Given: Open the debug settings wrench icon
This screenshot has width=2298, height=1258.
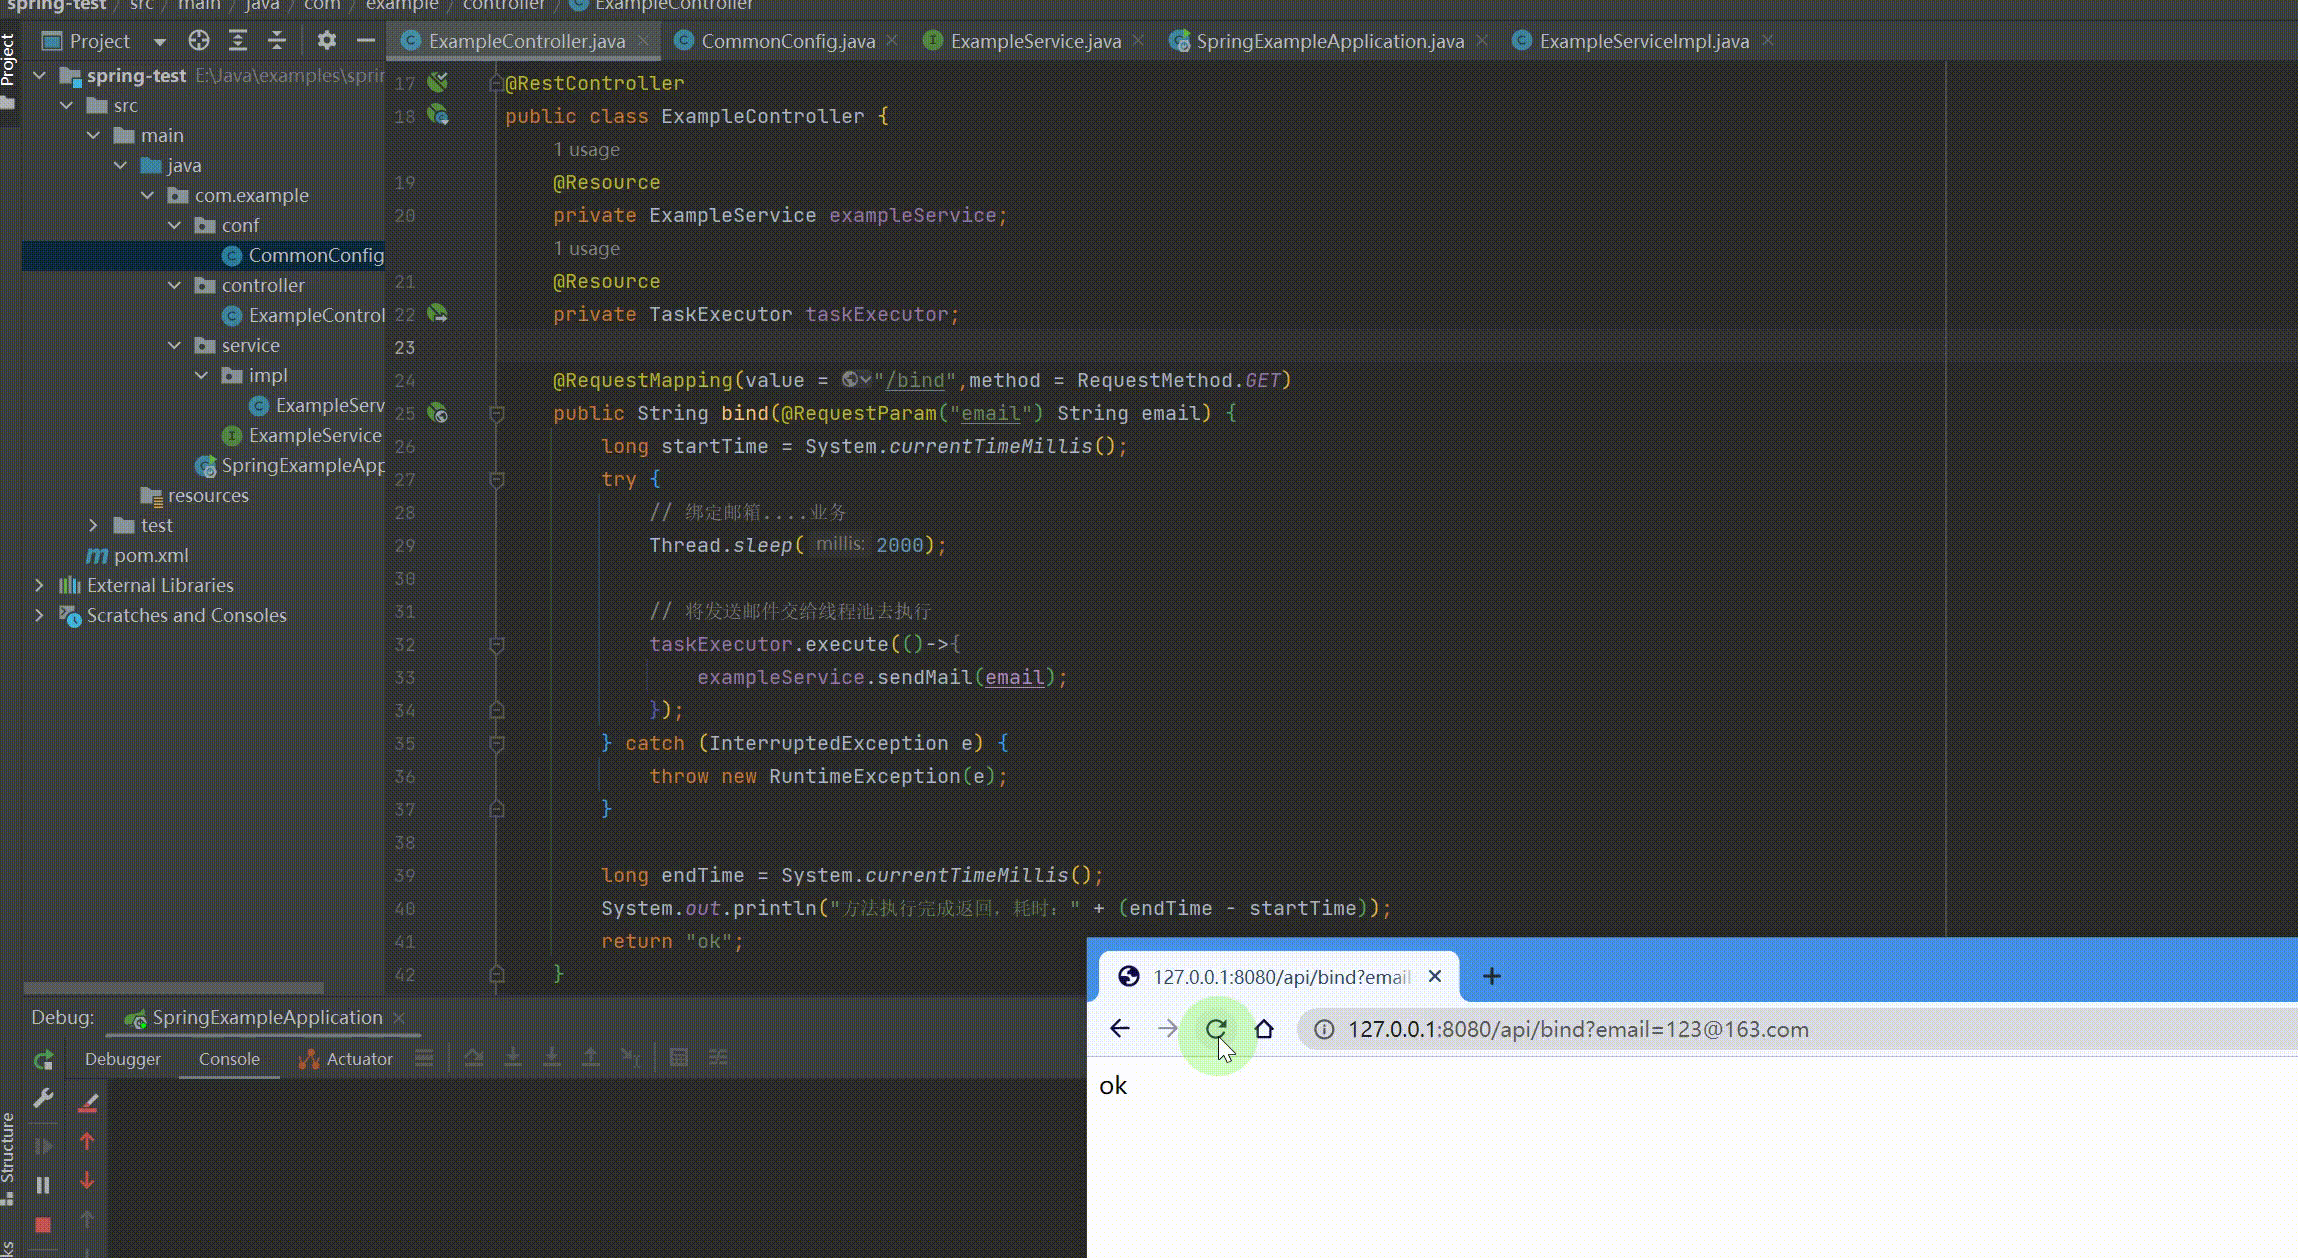Looking at the screenshot, I should pyautogui.click(x=43, y=1098).
